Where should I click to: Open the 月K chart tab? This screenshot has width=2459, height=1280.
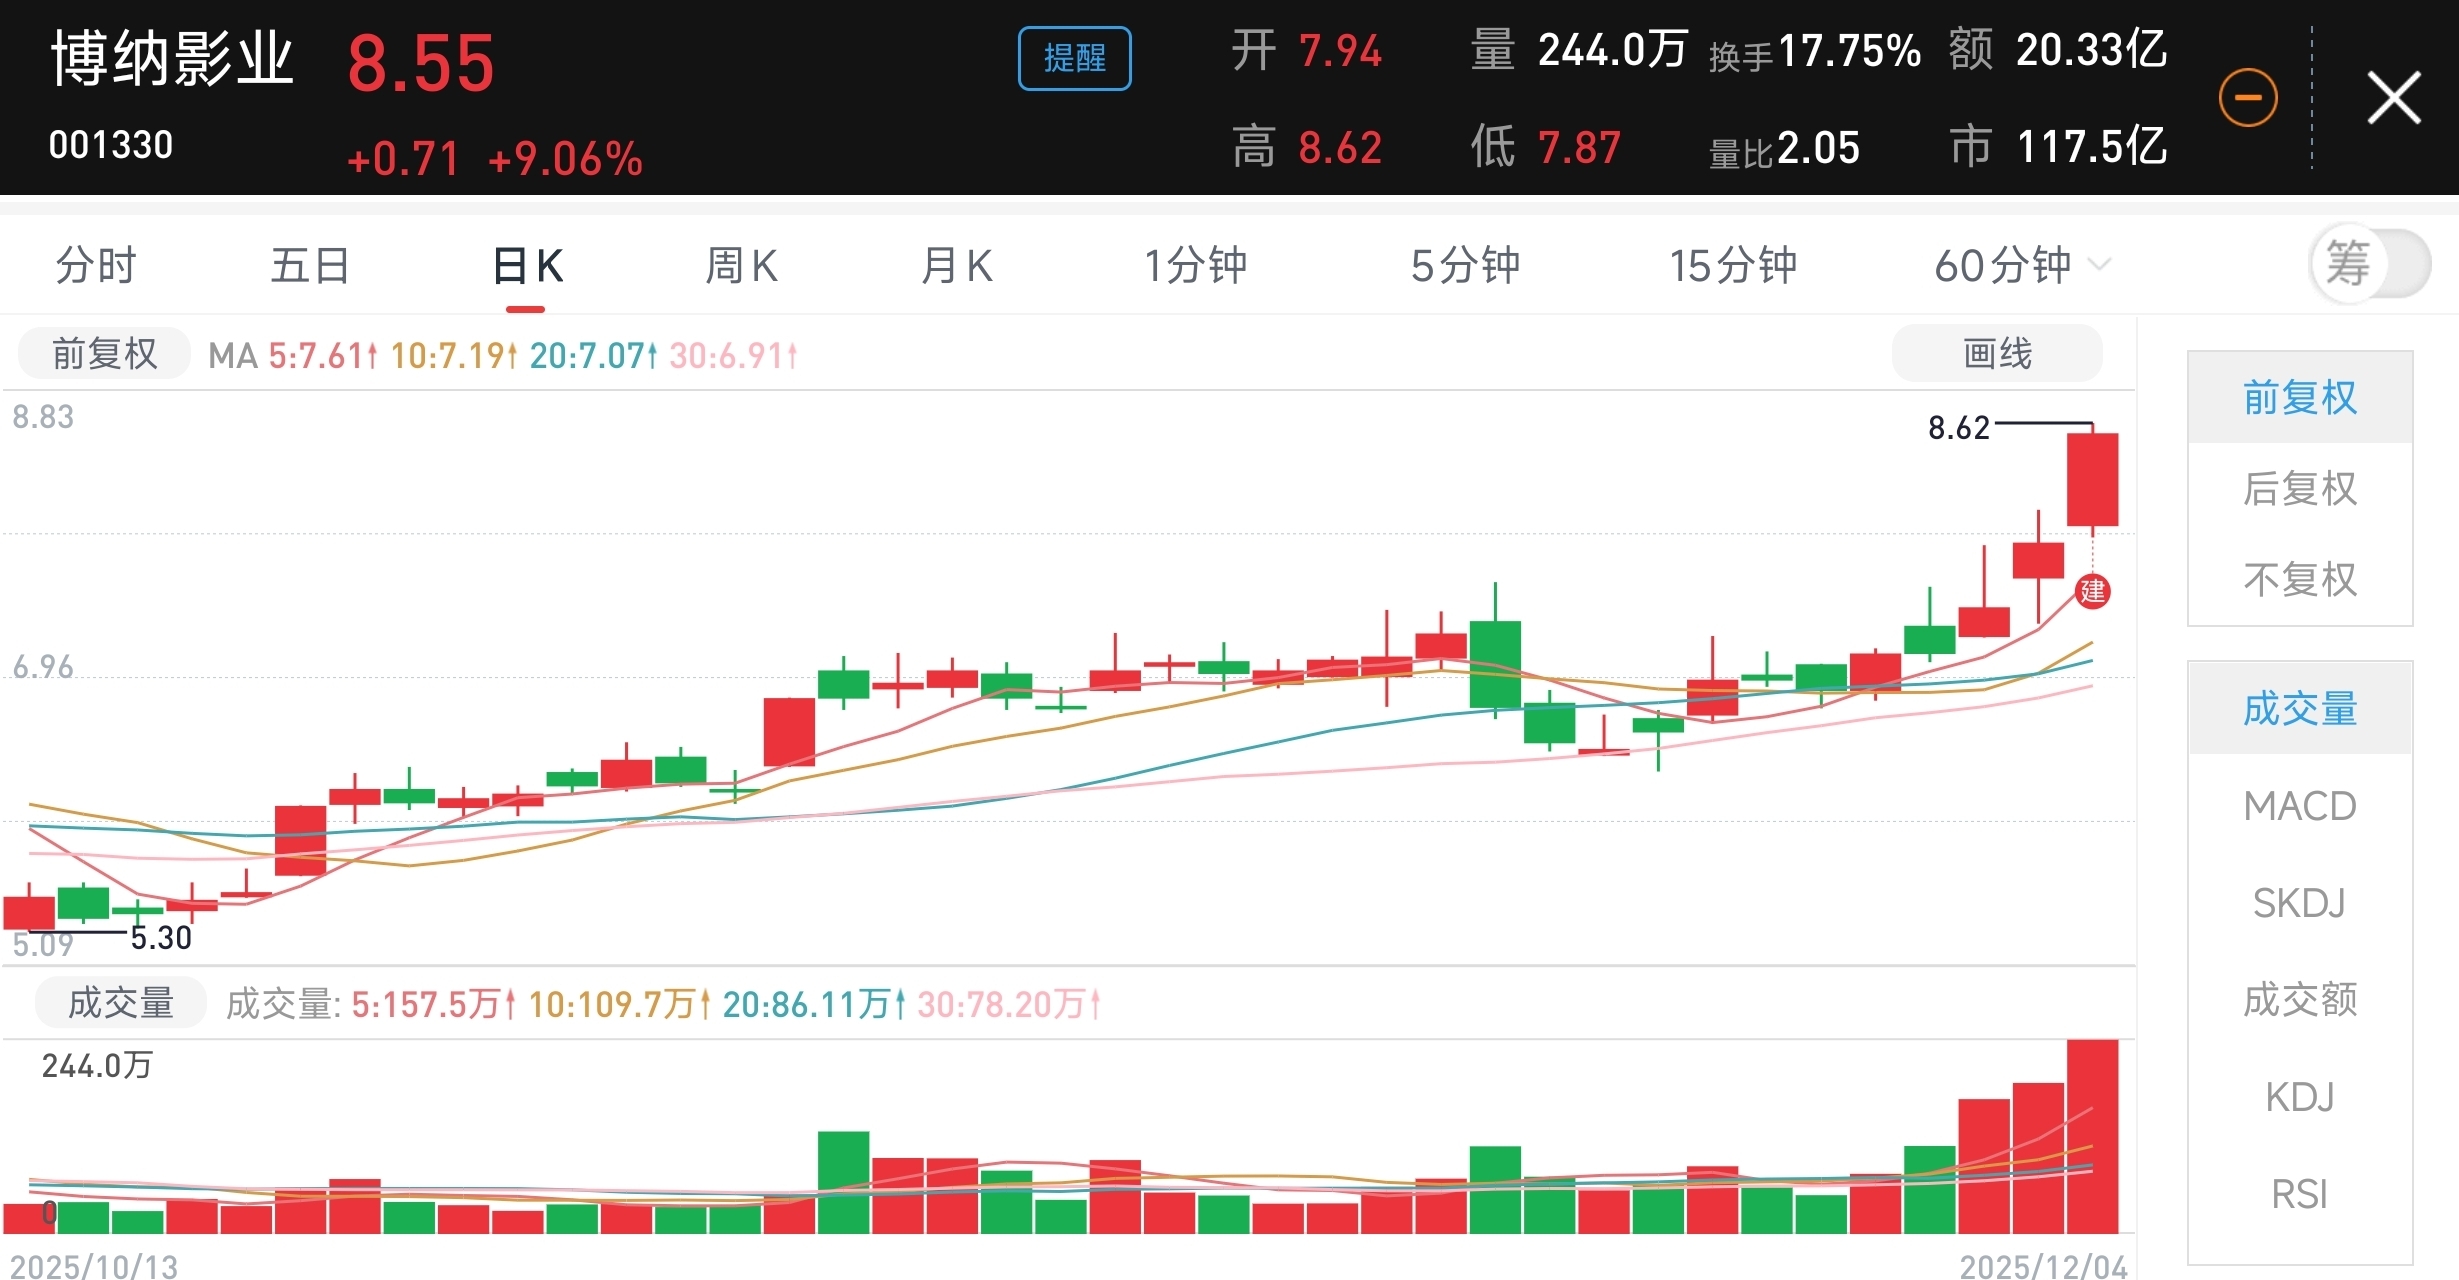click(x=956, y=266)
